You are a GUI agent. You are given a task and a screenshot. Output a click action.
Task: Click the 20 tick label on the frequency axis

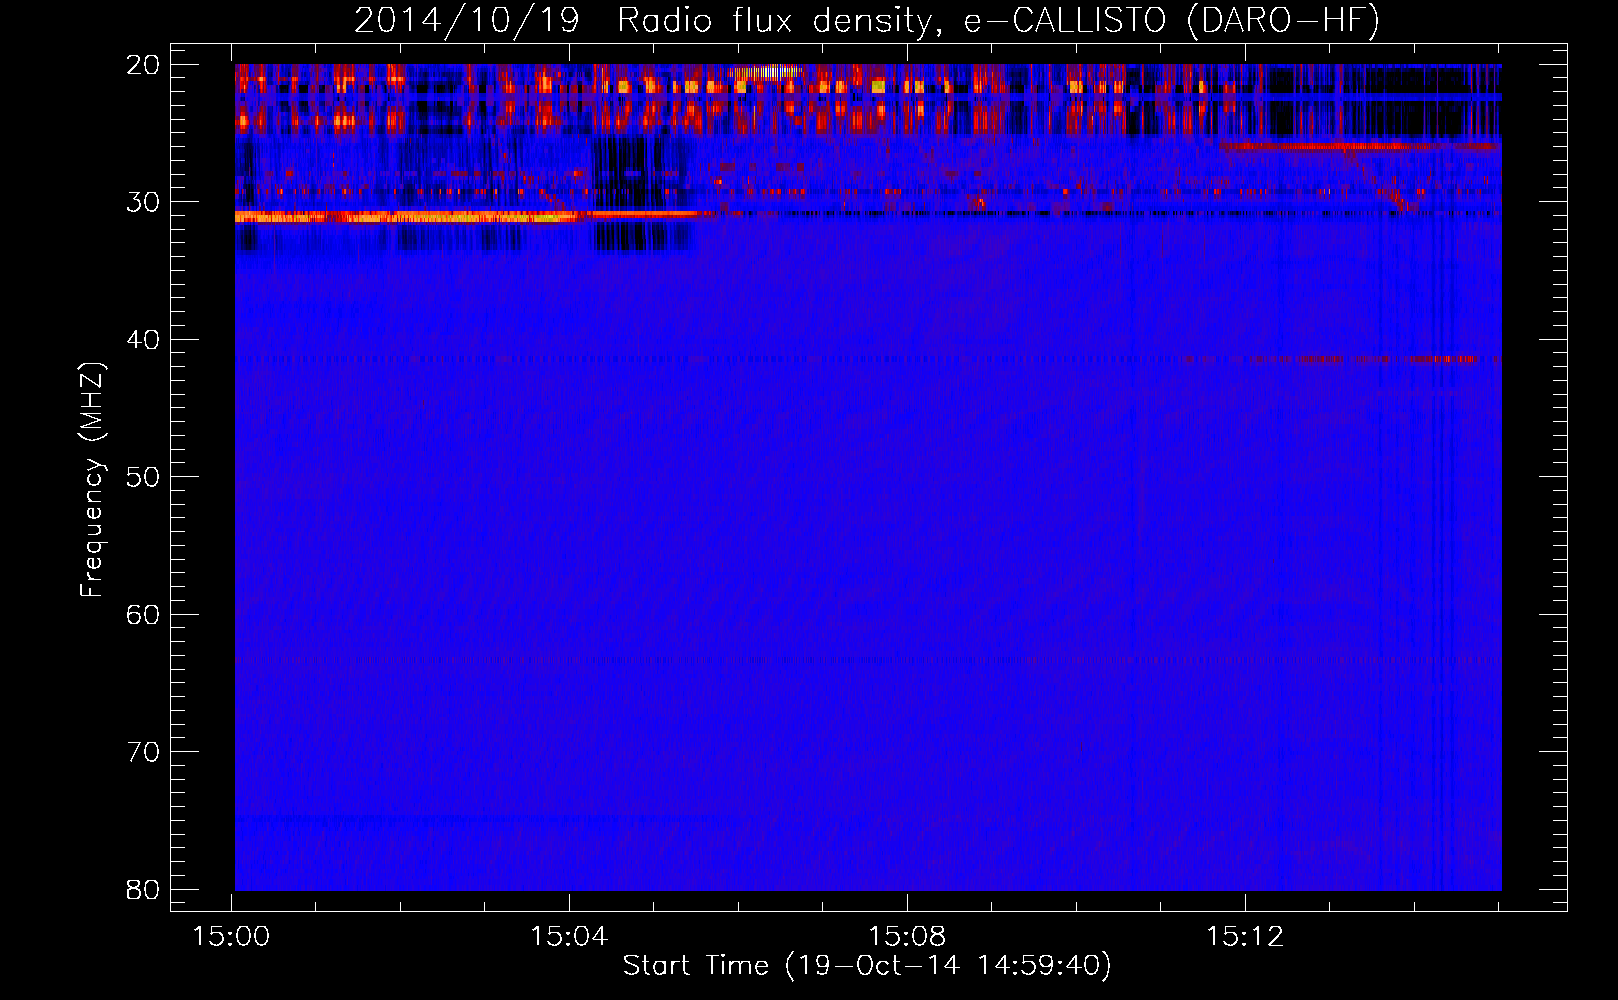point(143,65)
